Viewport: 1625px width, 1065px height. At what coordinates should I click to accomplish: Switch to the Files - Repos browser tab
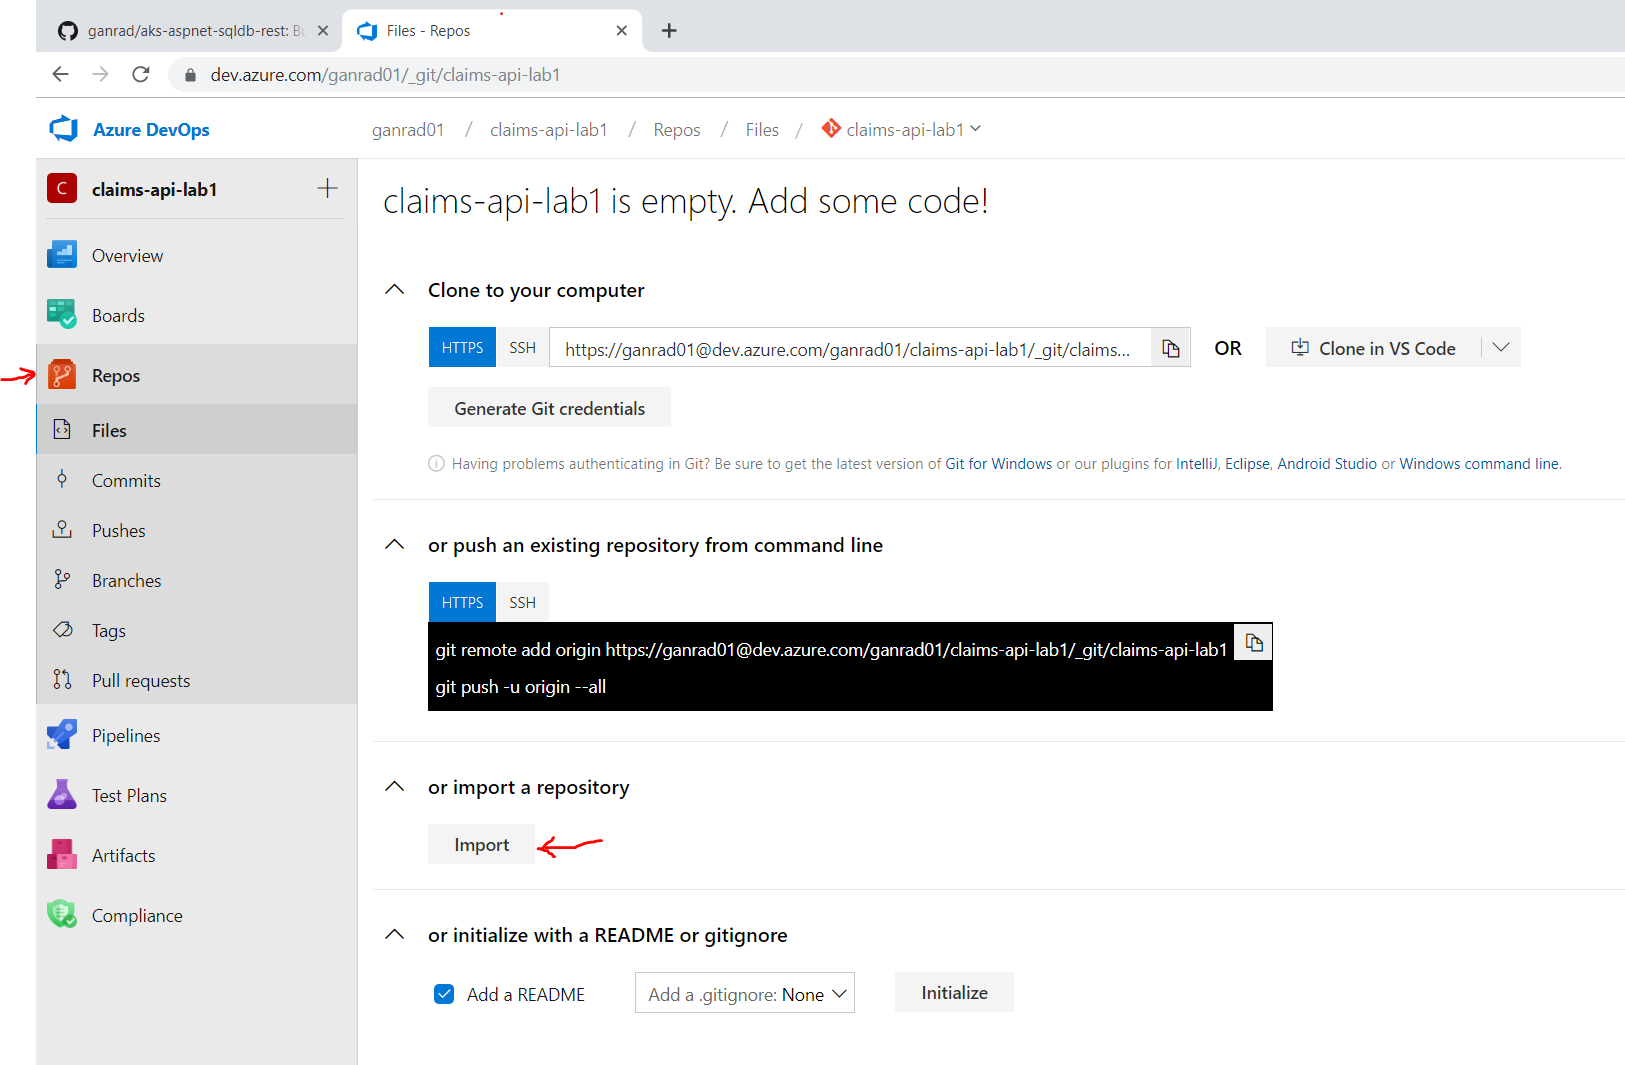[490, 31]
